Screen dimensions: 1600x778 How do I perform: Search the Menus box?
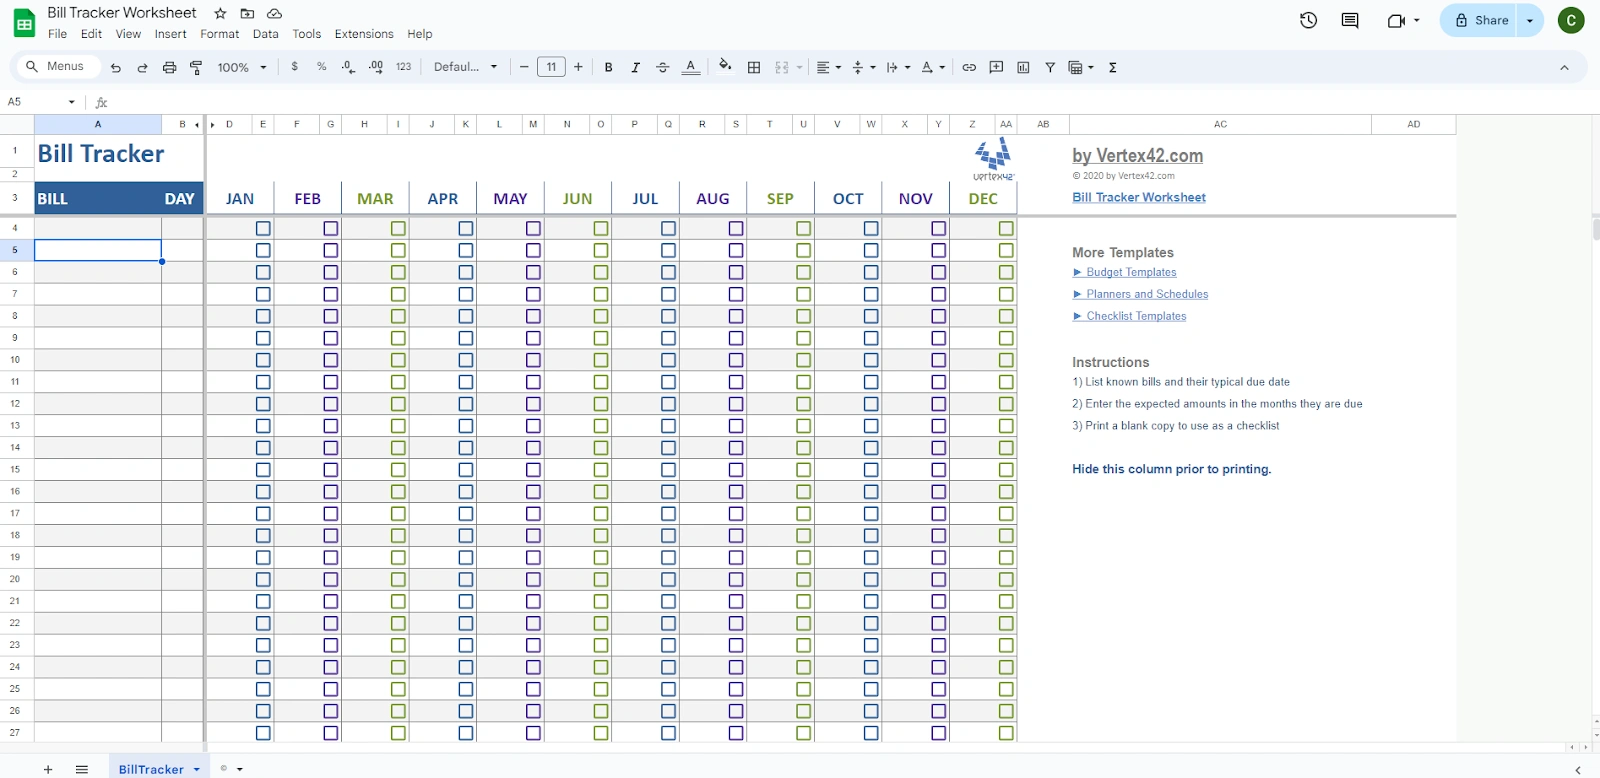click(x=57, y=66)
